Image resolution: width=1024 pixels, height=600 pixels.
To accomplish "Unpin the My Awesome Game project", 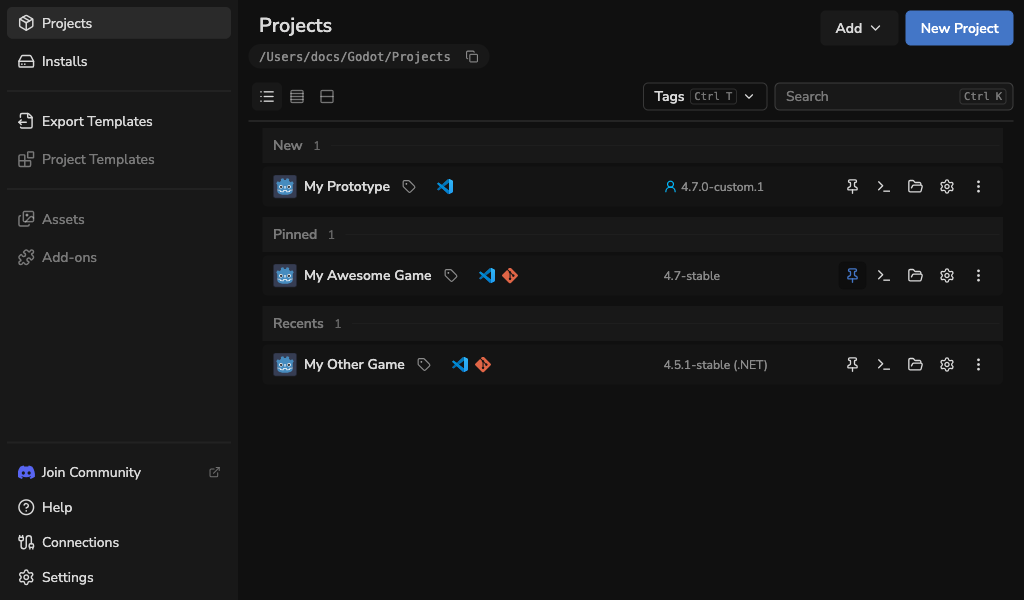I will (x=852, y=276).
